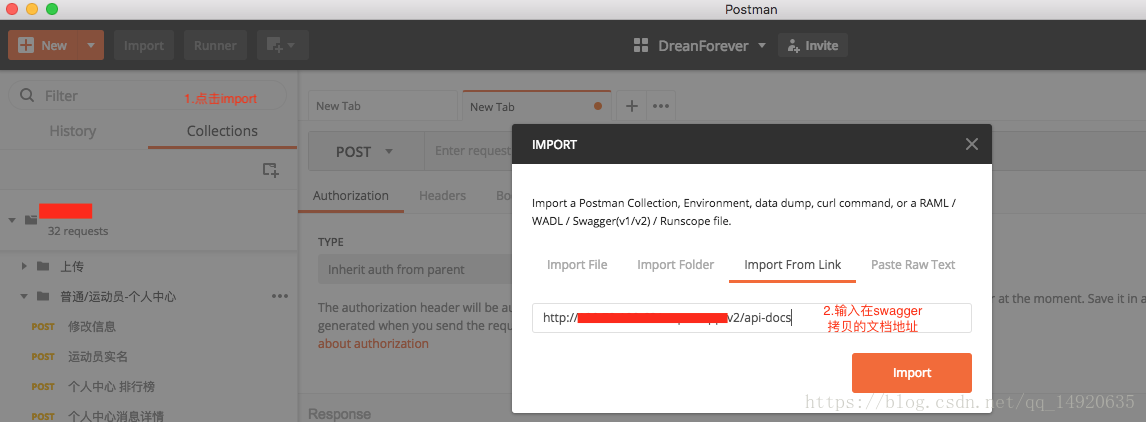This screenshot has width=1146, height=422.
Task: Switch to the History tab
Action: [72, 131]
